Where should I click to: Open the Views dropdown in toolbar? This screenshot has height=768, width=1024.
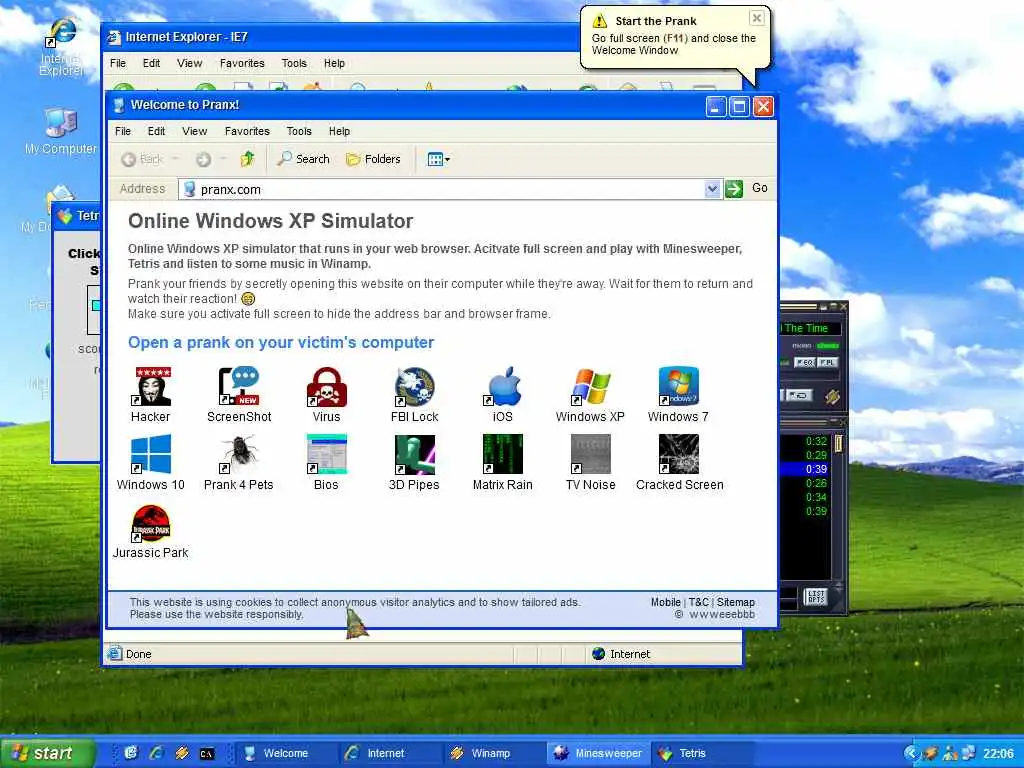click(438, 159)
